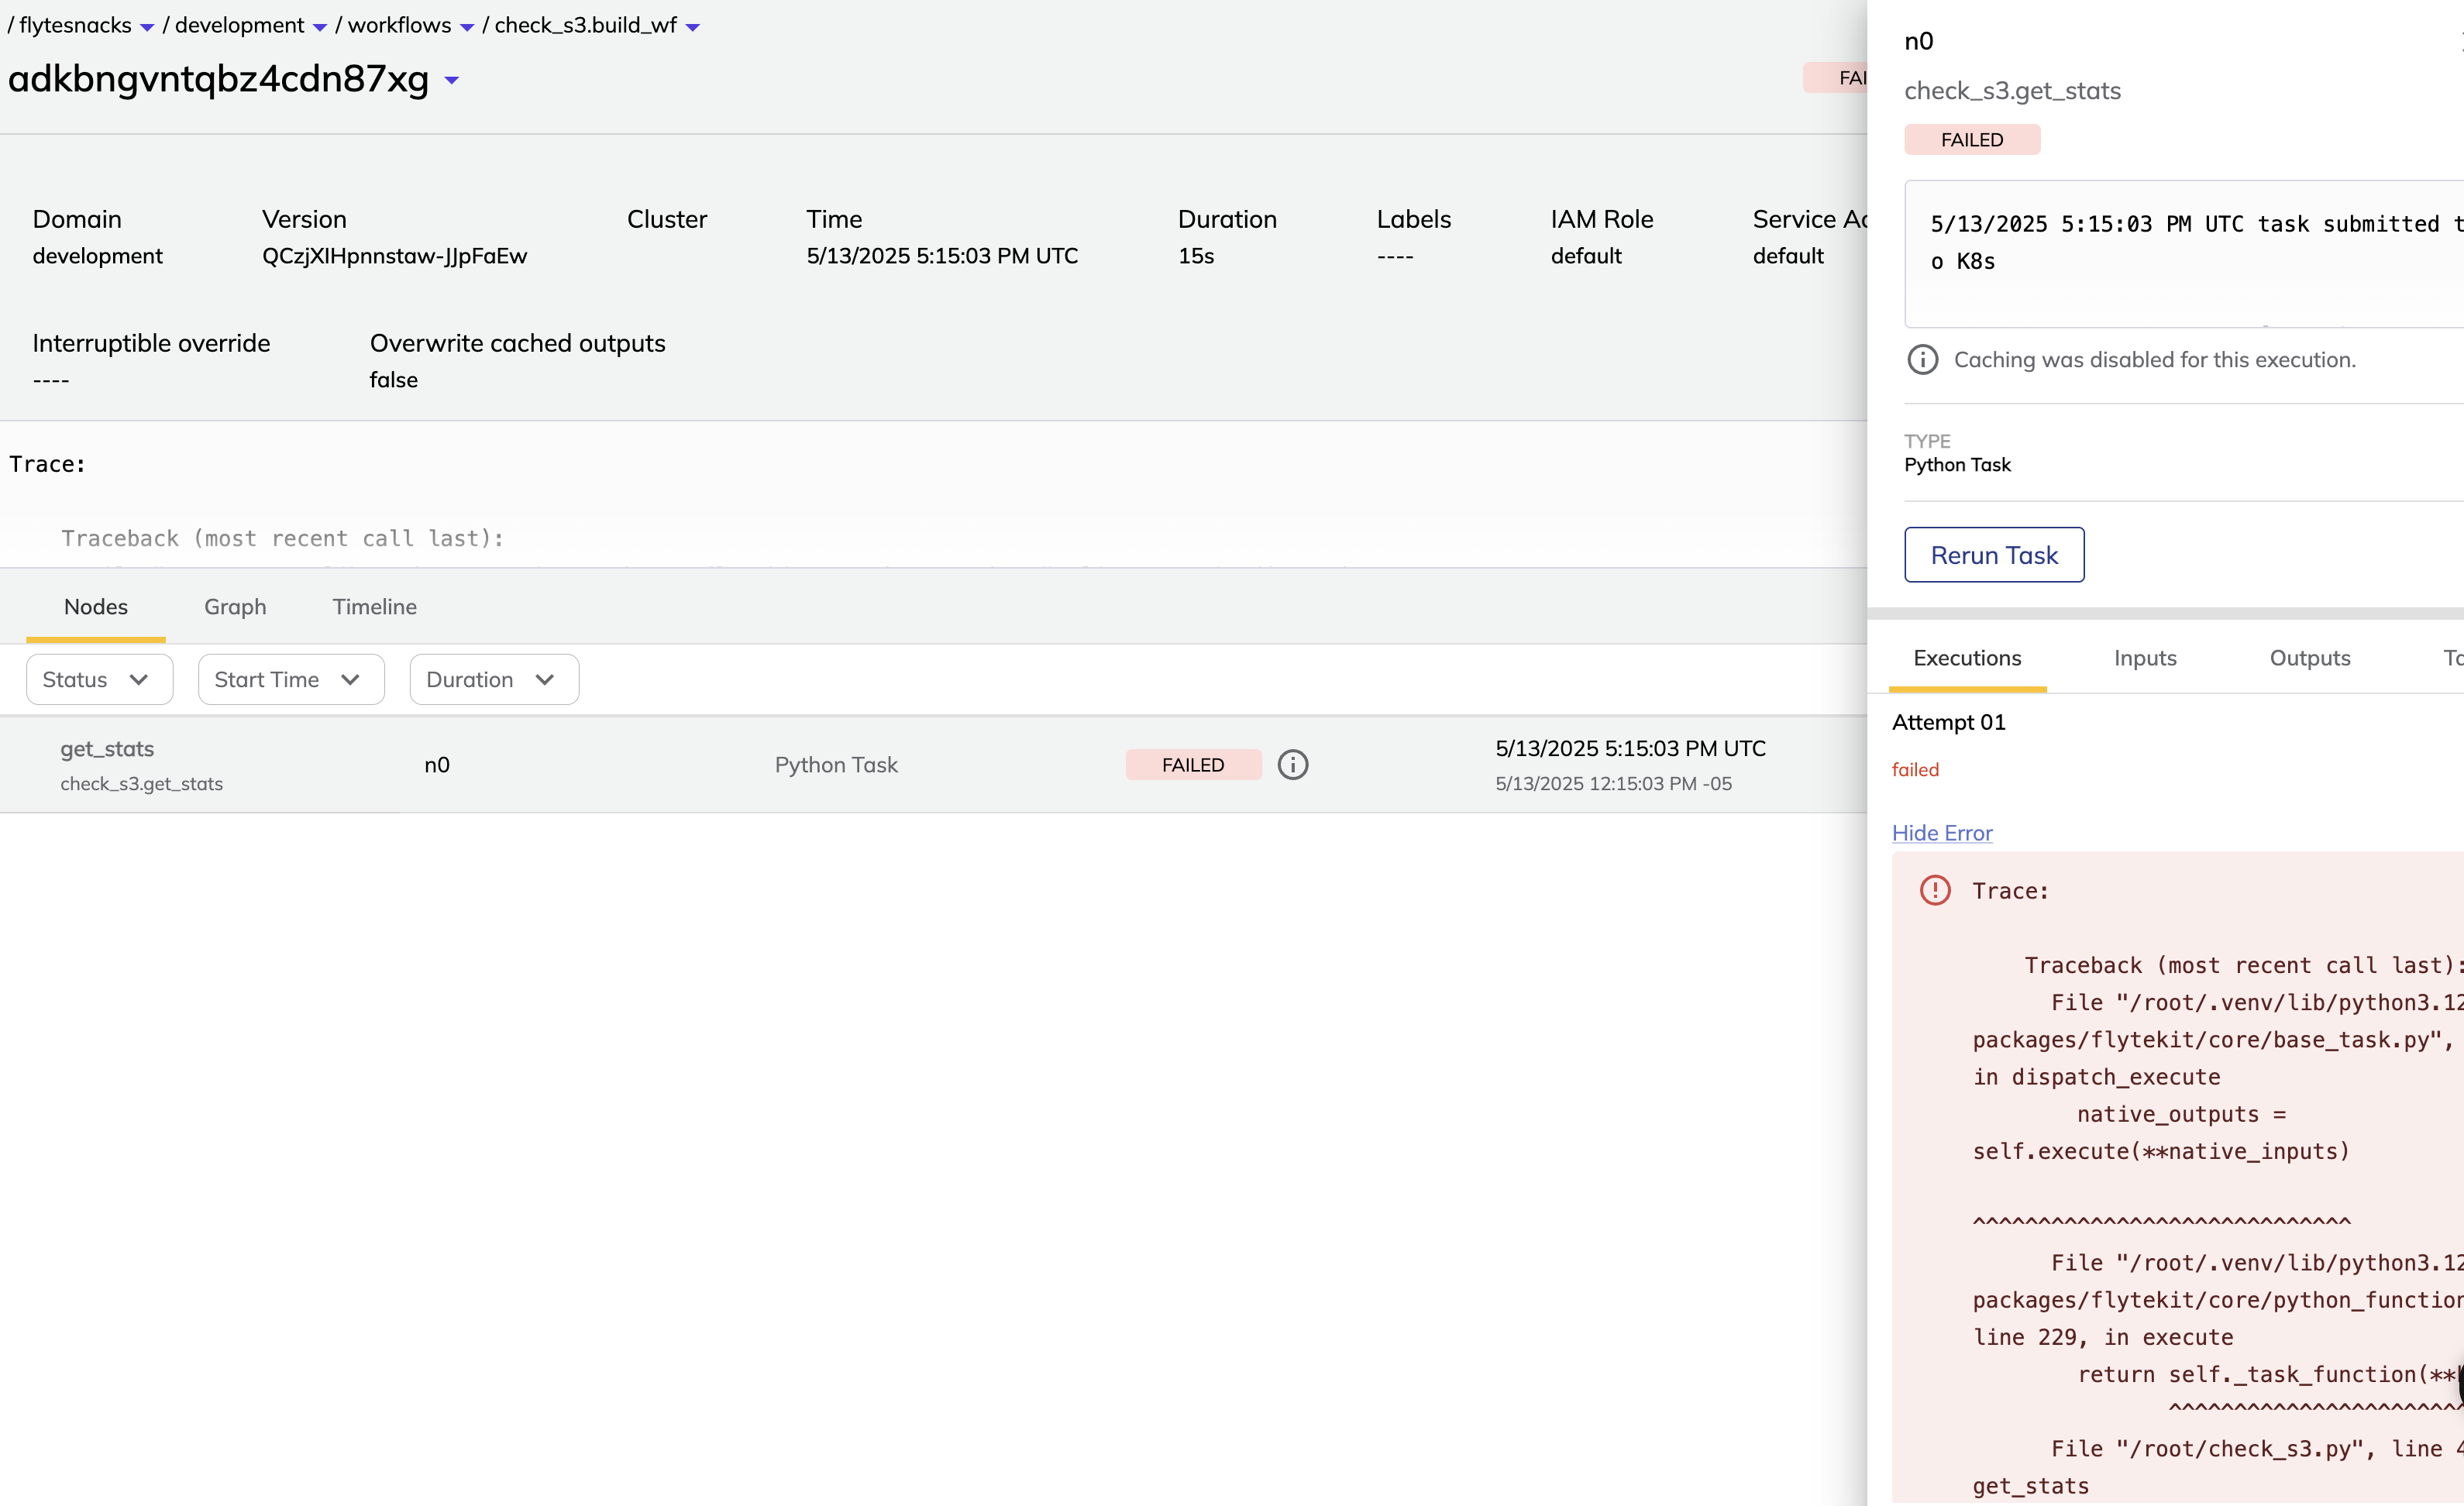2464x1506 pixels.
Task: Open the flytesnacks project dropdown
Action: pos(148,26)
